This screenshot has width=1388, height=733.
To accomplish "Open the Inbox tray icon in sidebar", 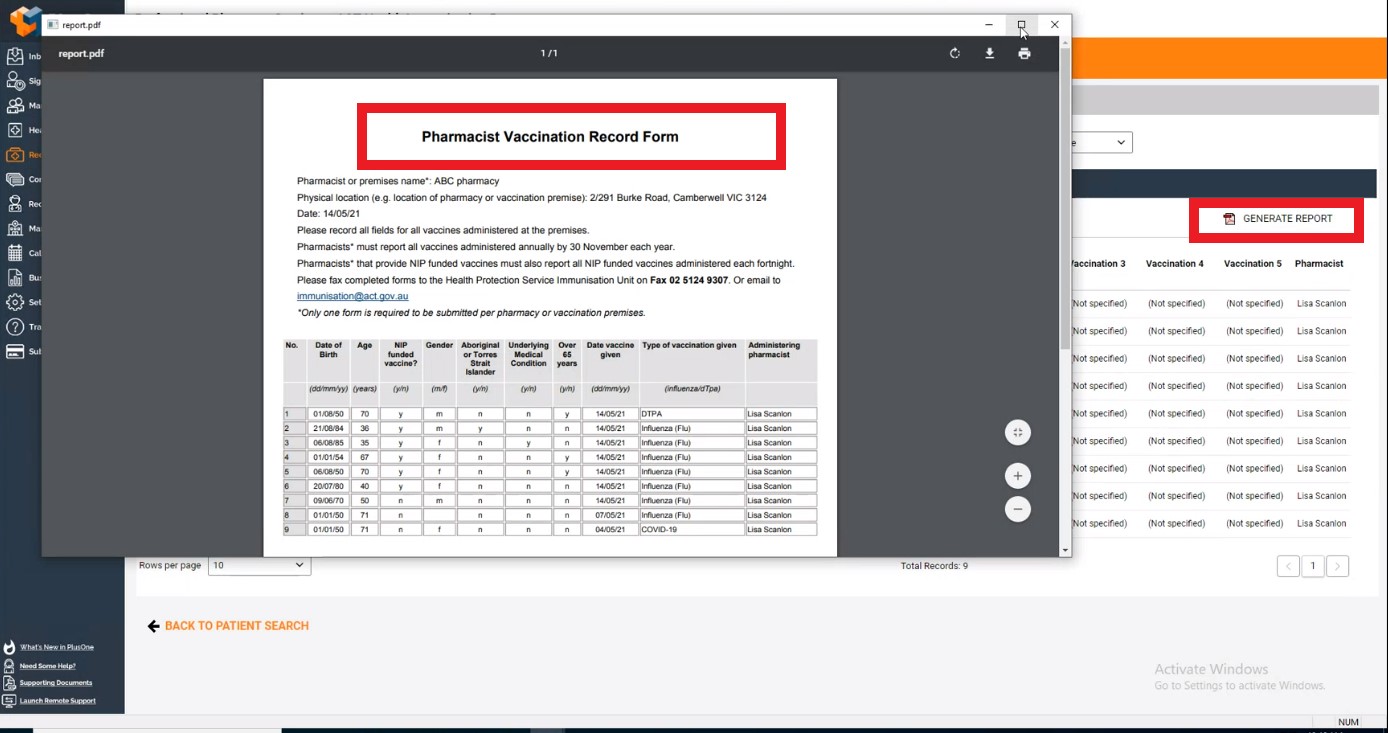I will coord(15,56).
